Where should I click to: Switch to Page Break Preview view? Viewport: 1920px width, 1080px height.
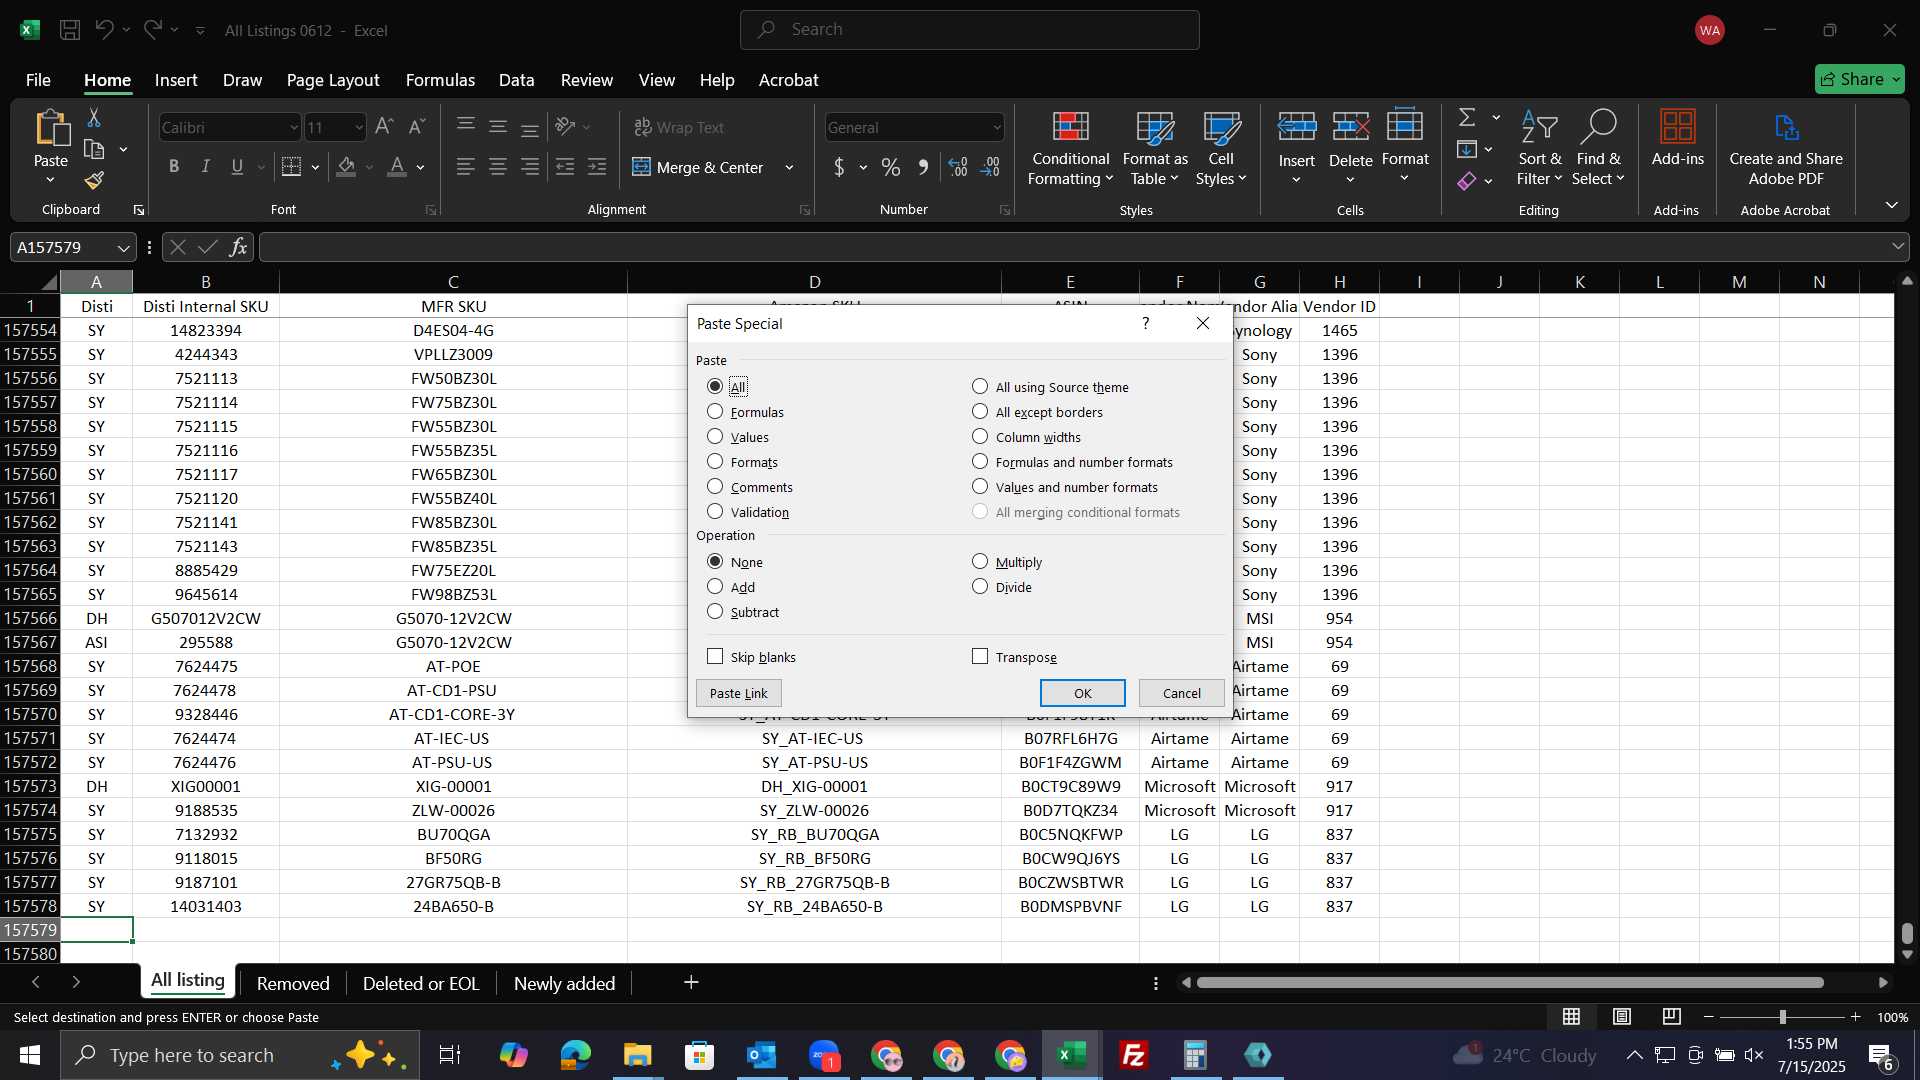(x=1671, y=1017)
